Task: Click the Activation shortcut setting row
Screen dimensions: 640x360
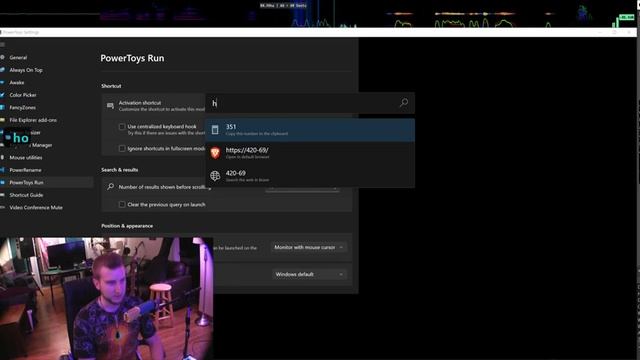Action: pos(154,106)
